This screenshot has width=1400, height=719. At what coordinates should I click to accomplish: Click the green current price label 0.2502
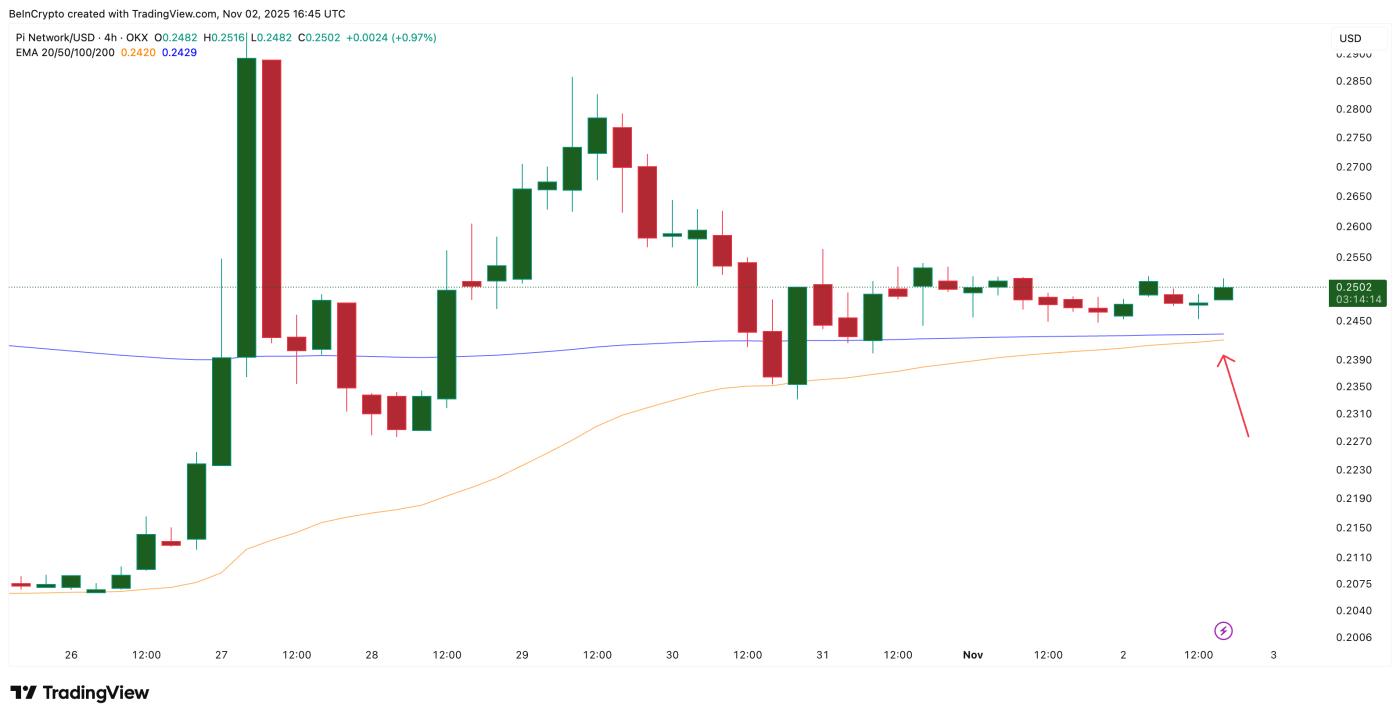pos(1356,287)
